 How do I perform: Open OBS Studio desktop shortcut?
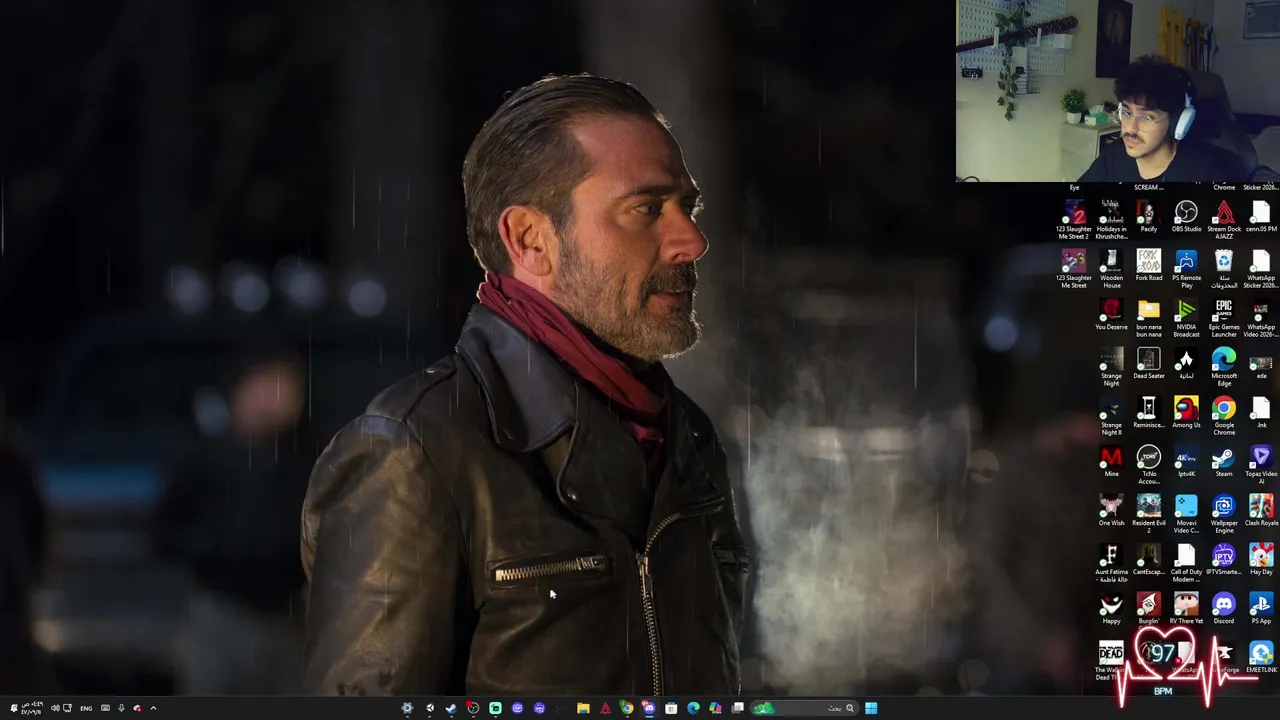(x=1186, y=217)
